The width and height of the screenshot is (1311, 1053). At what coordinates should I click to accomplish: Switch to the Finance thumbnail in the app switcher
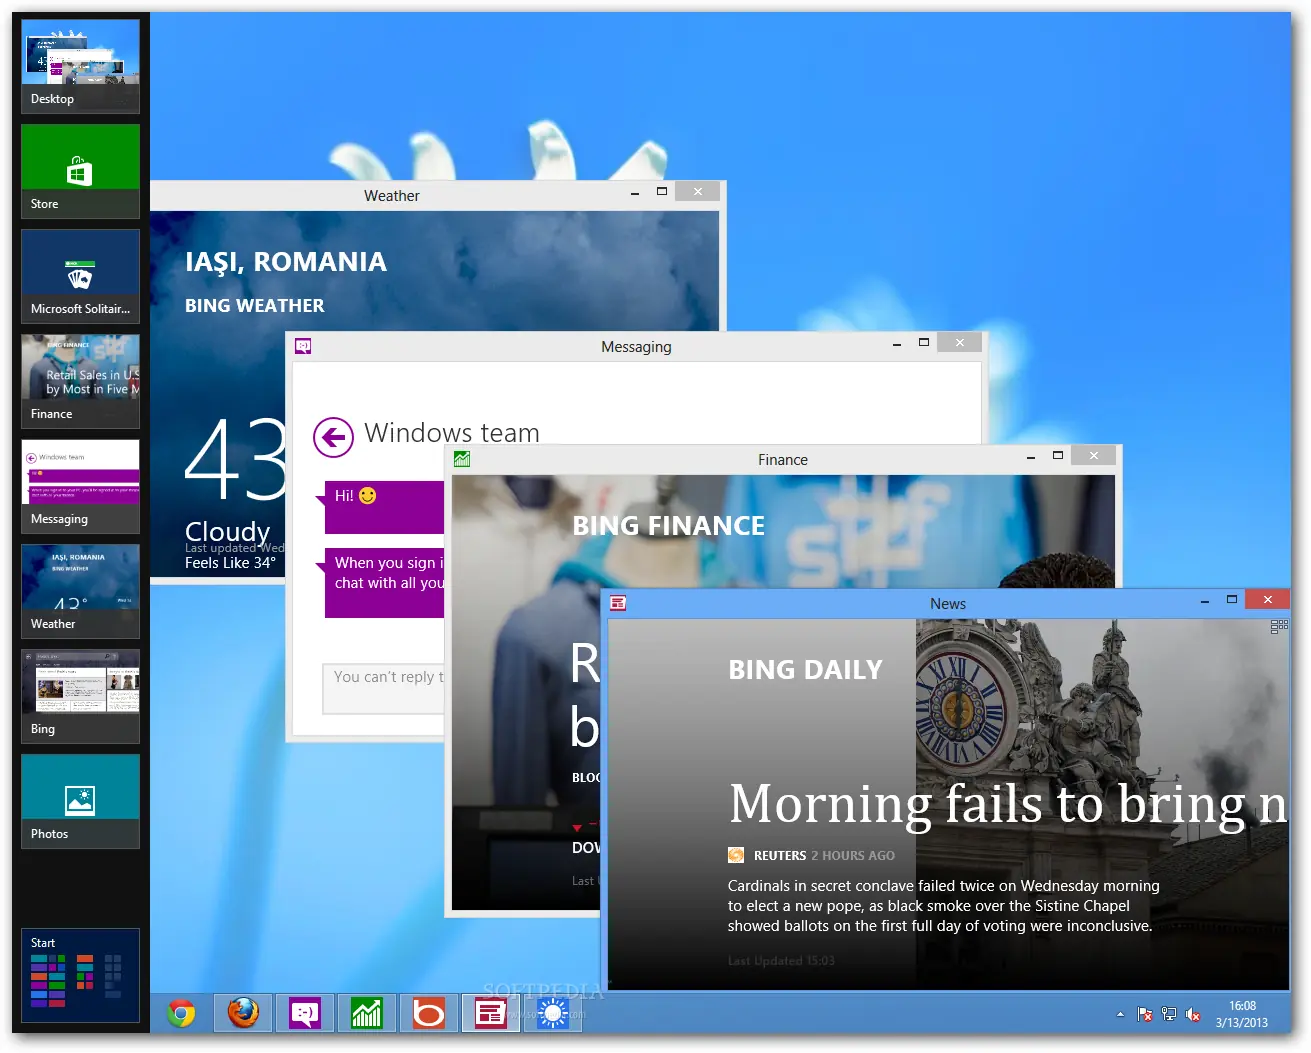80,381
